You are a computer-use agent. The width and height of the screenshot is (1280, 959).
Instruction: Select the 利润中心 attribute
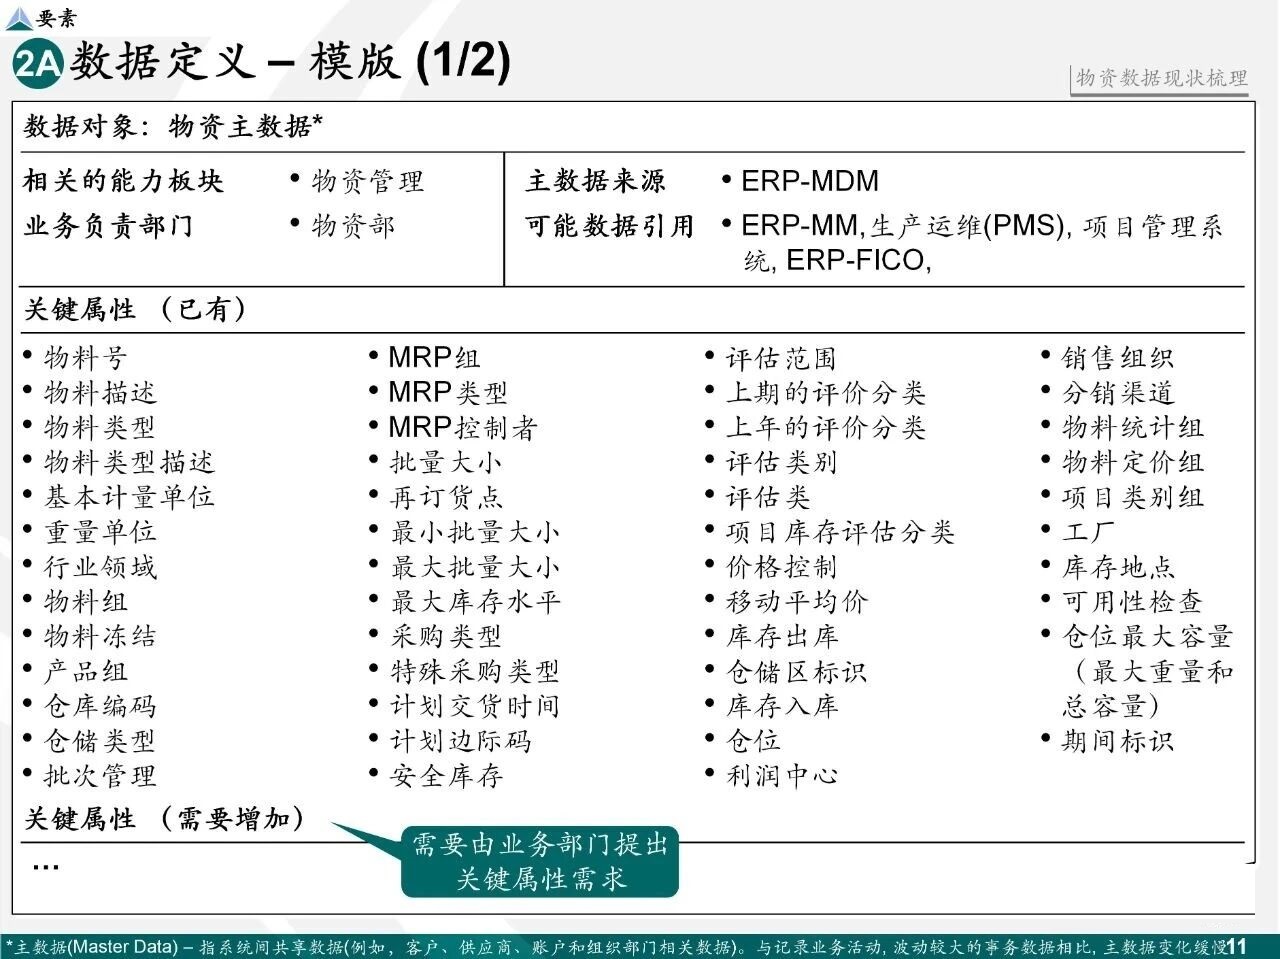click(x=782, y=775)
